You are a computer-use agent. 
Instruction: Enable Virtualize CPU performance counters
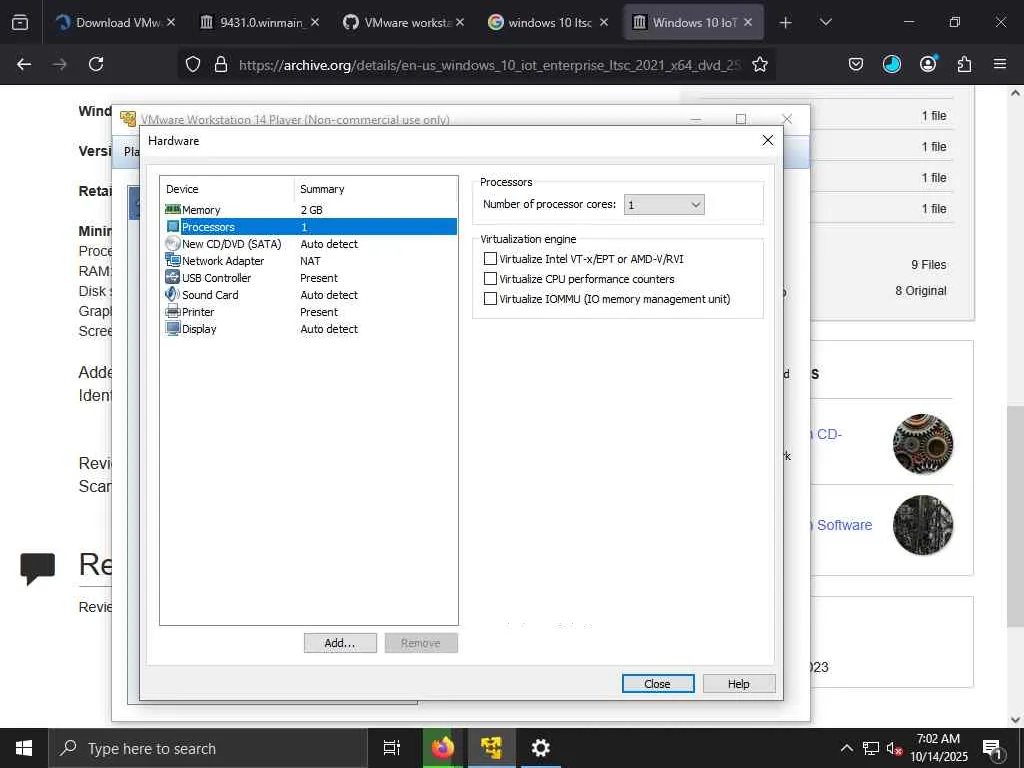(490, 279)
